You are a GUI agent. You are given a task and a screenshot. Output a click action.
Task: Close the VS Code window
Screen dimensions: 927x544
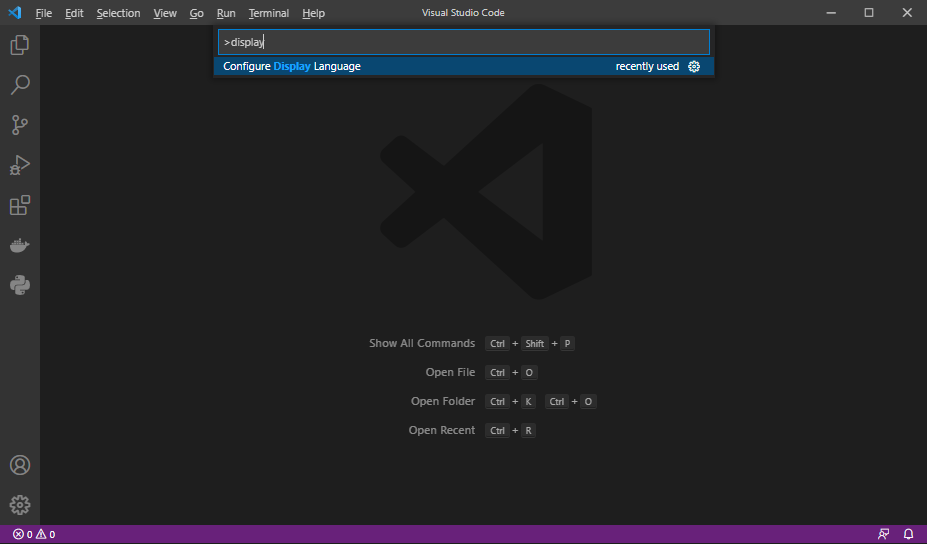(x=907, y=12)
